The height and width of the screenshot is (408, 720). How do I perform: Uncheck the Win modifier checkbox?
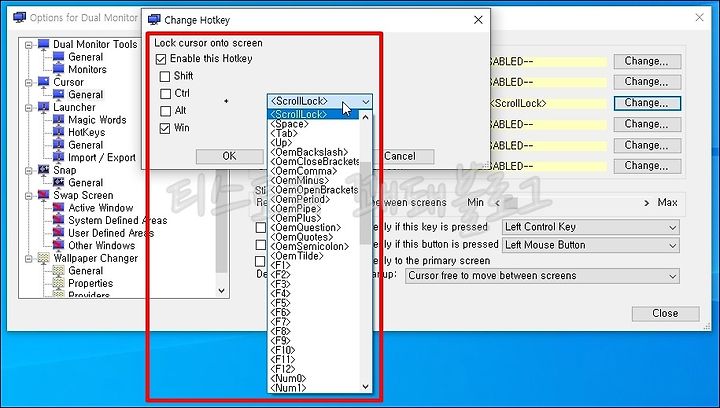pos(165,129)
